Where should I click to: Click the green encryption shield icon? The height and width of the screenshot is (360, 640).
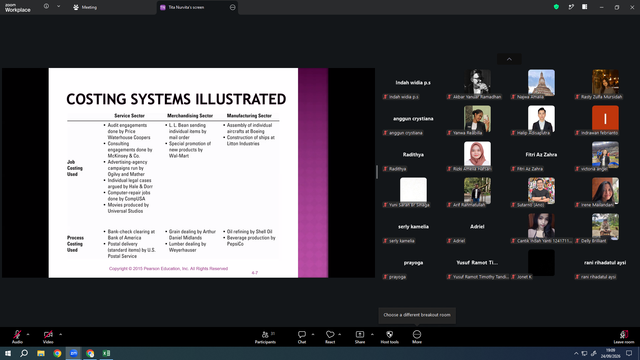tap(556, 7)
